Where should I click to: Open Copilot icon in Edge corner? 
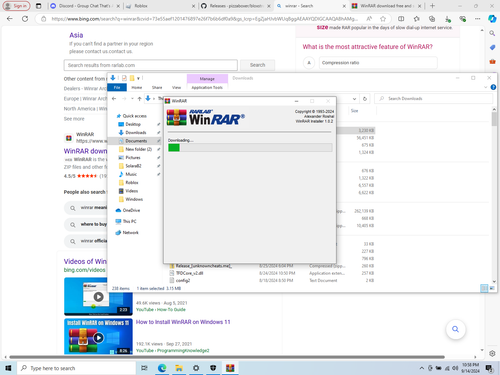click(x=492, y=19)
